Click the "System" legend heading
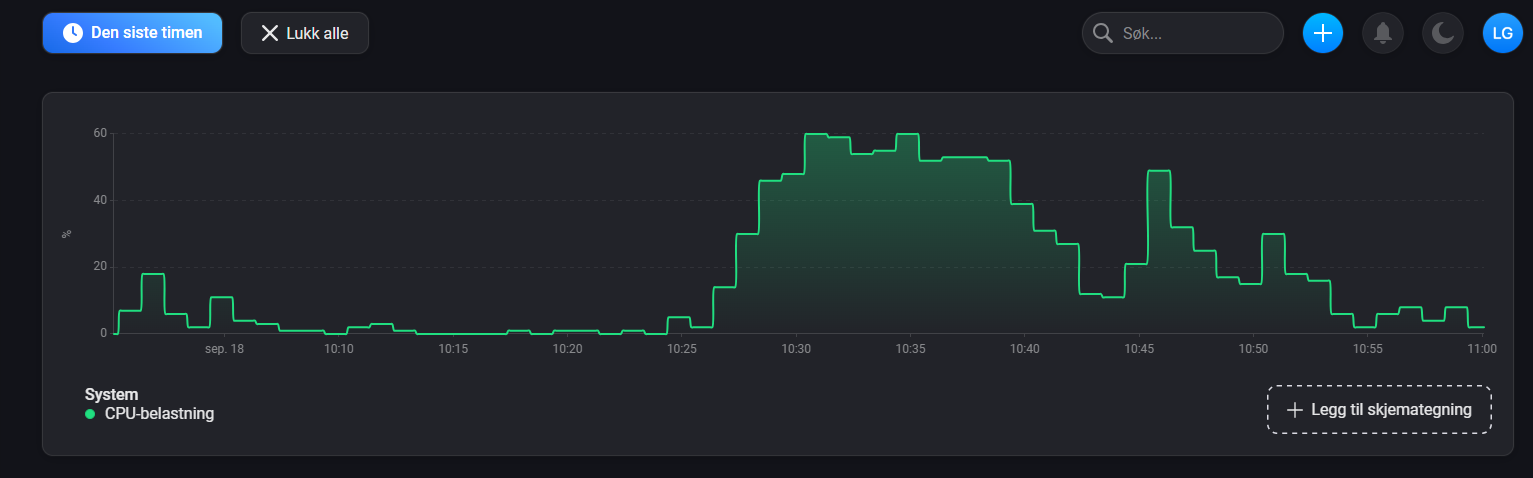This screenshot has width=1533, height=478. point(112,394)
